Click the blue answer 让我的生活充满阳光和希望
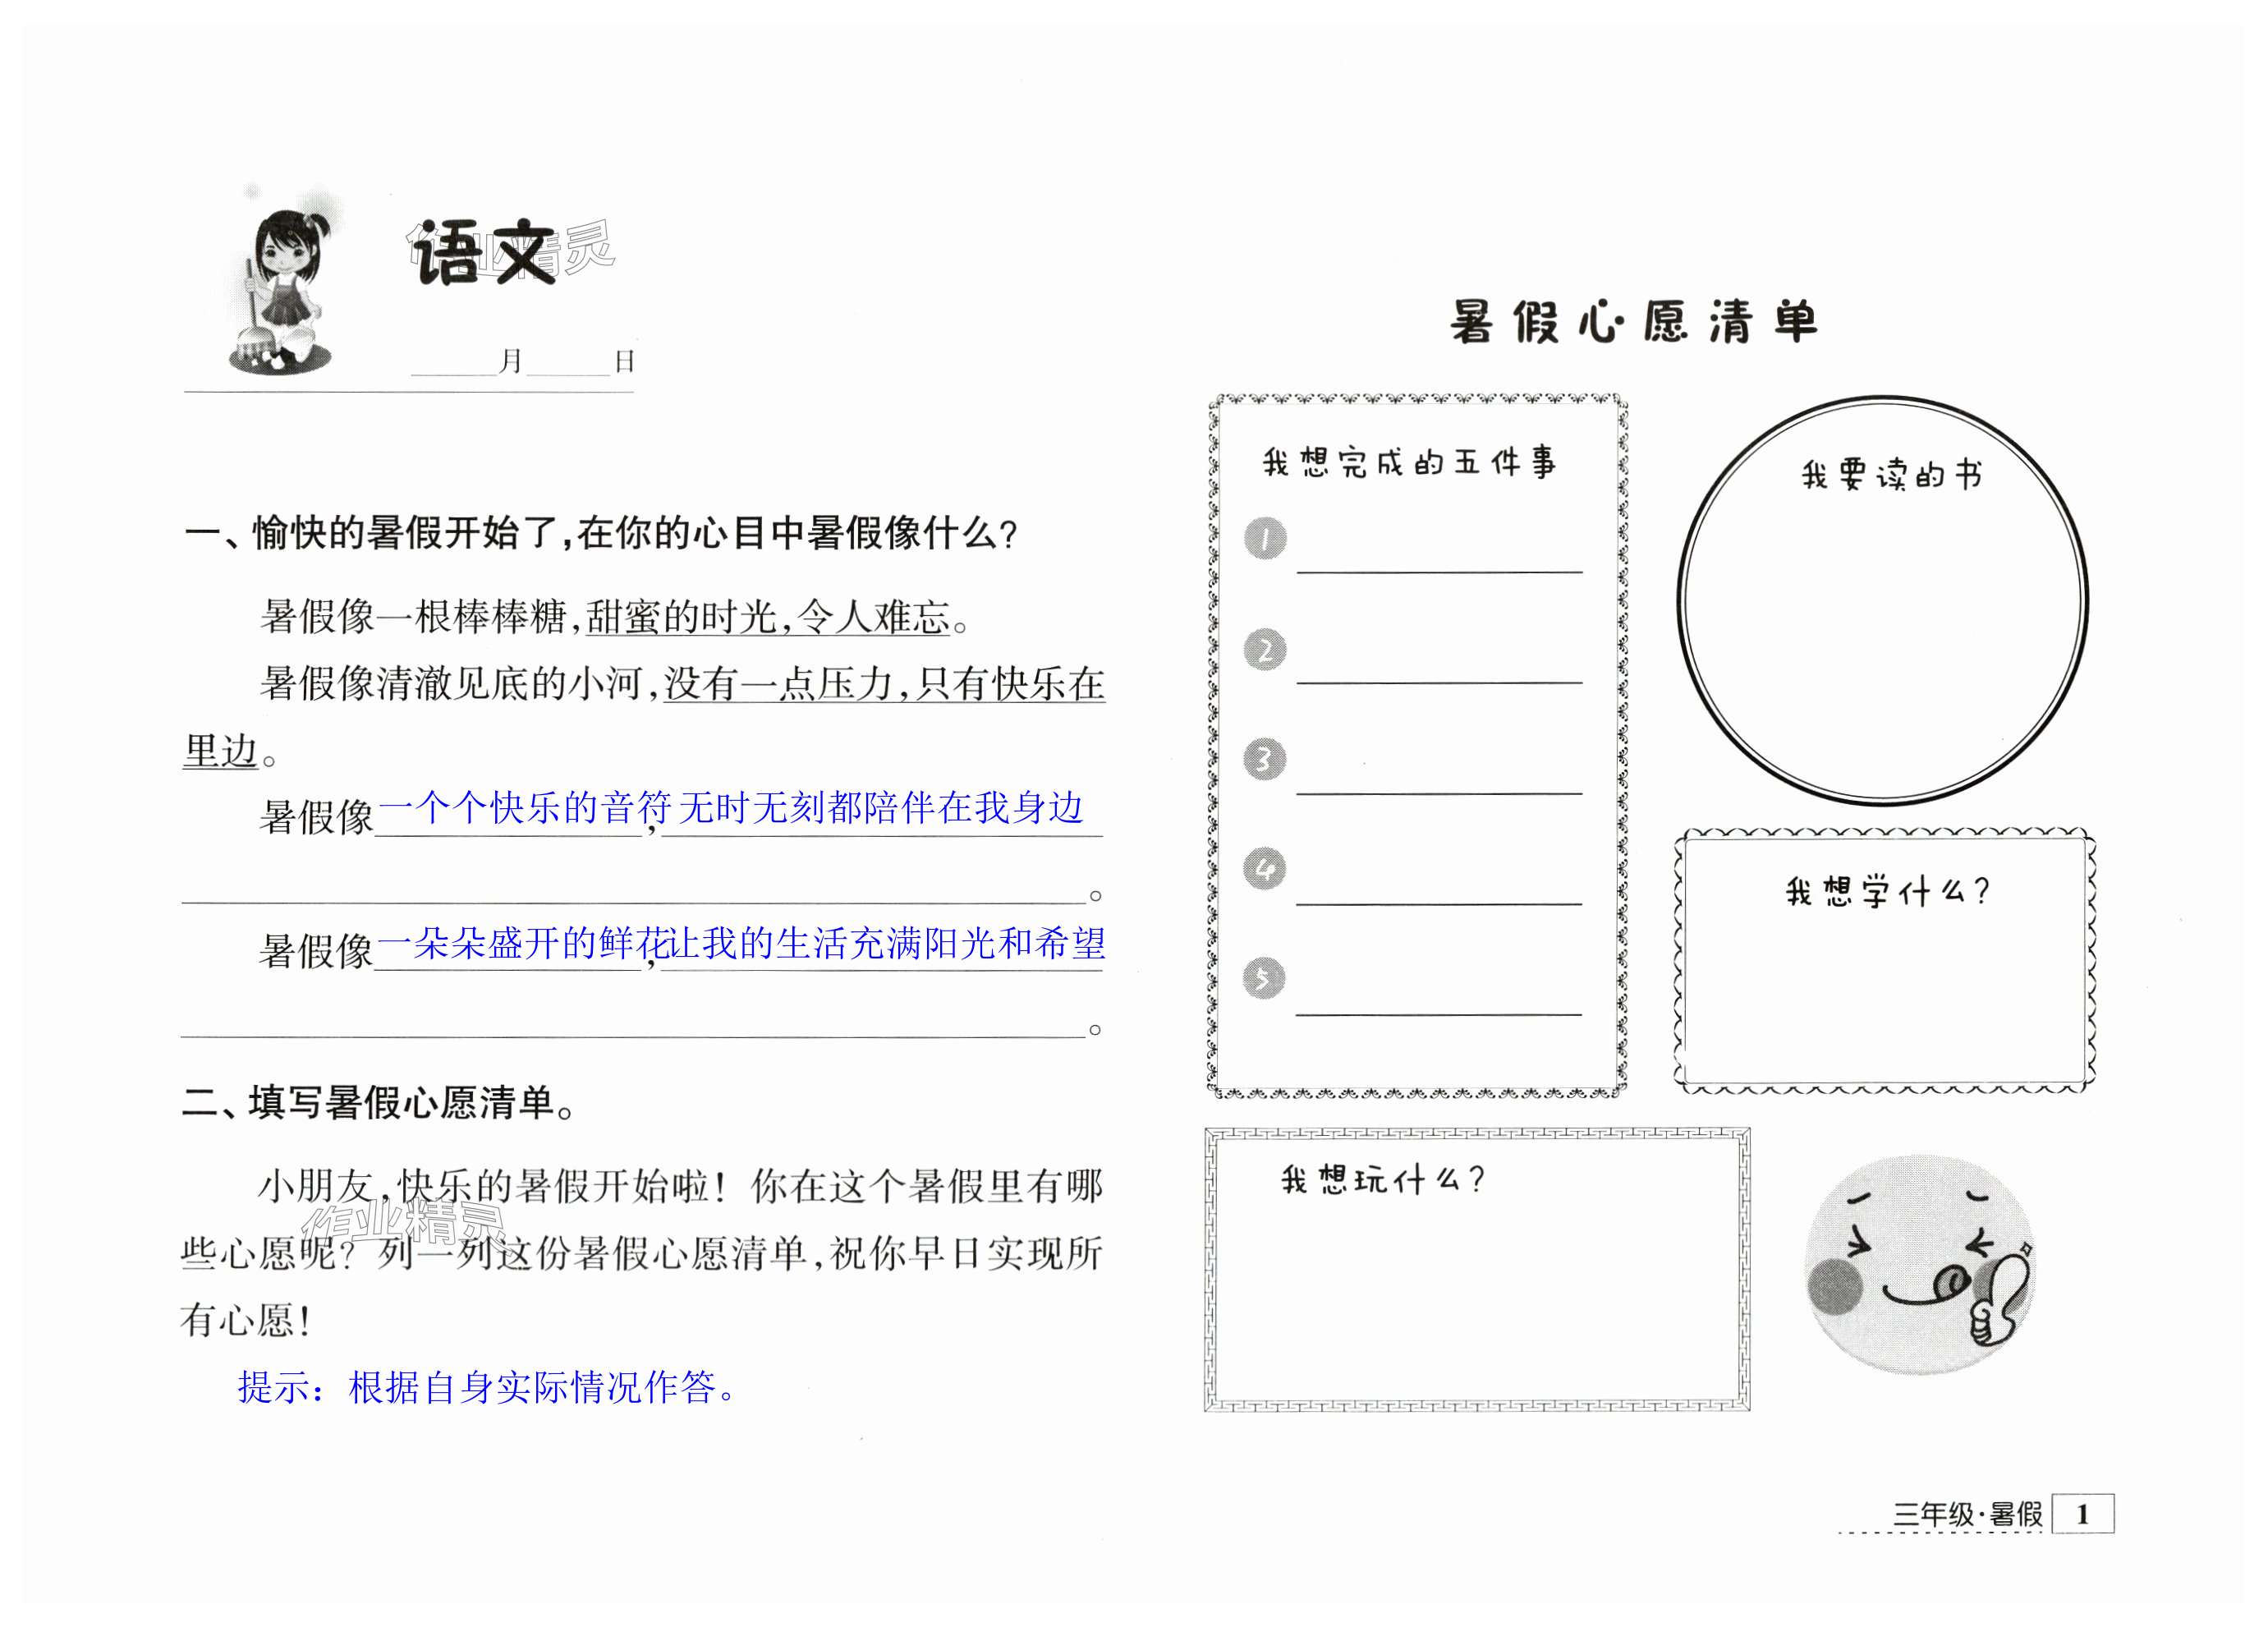The image size is (2268, 1627). coord(887,943)
